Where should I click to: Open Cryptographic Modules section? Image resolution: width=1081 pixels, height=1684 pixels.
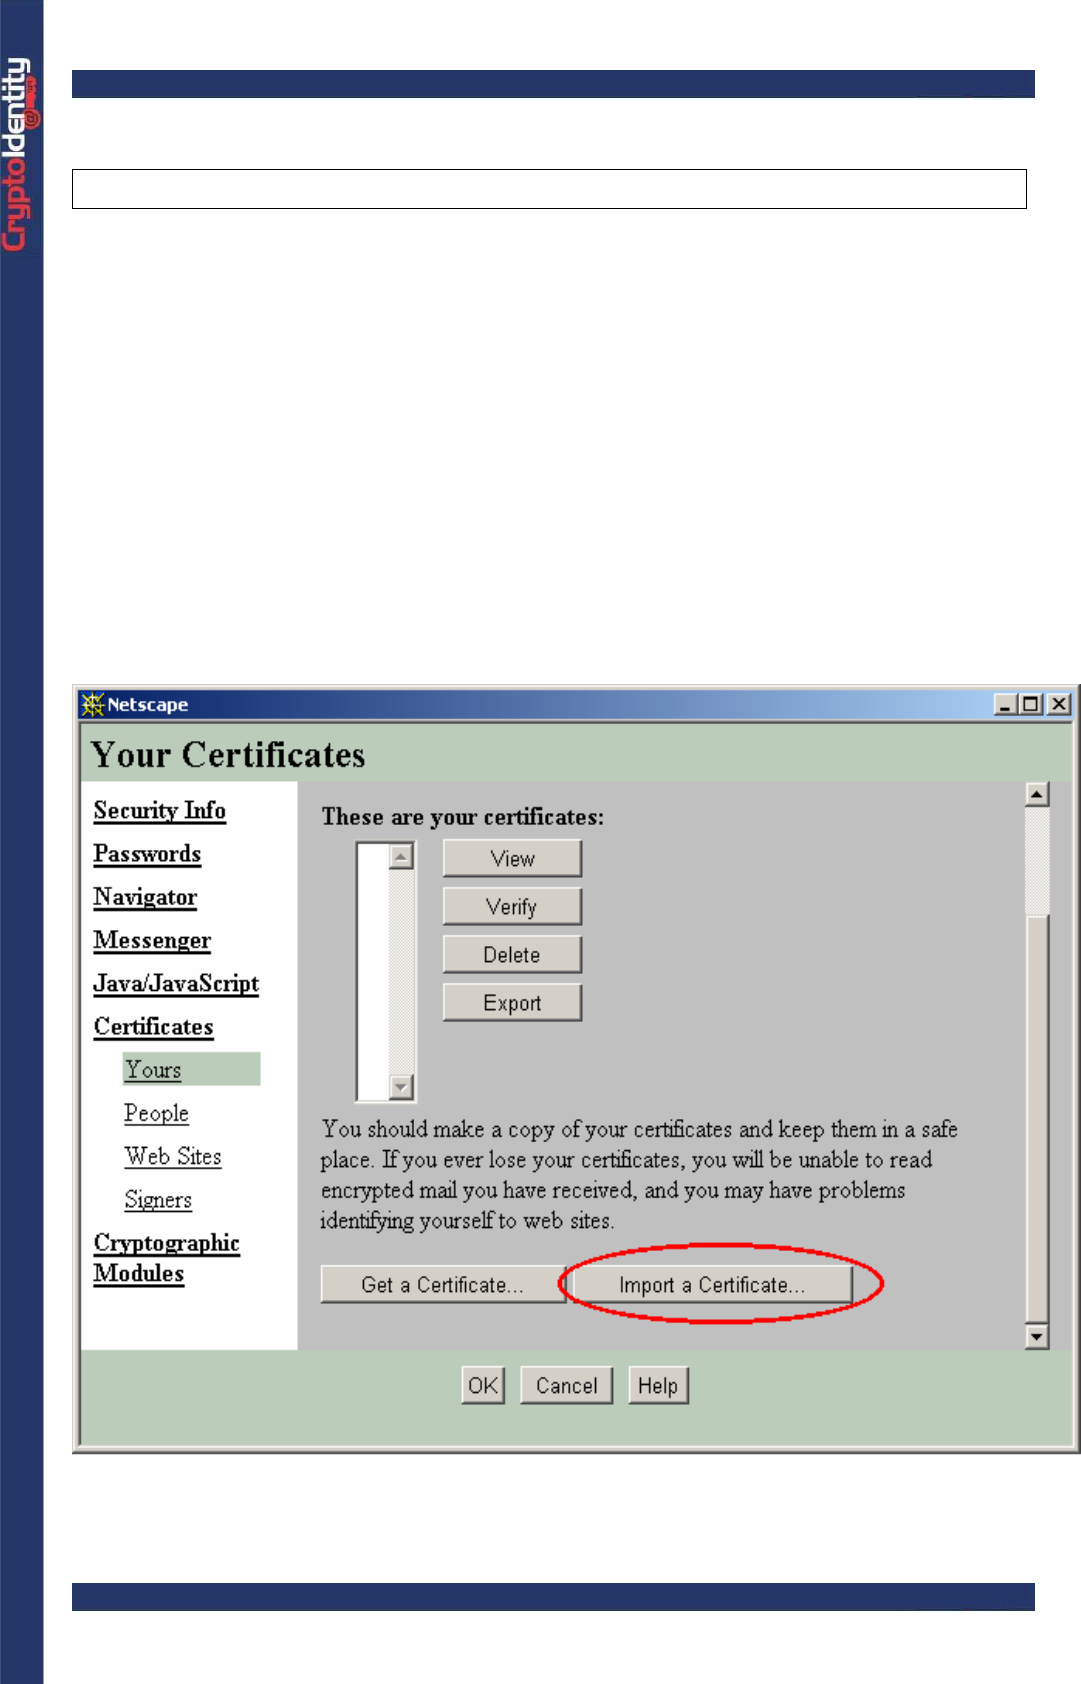point(166,1258)
